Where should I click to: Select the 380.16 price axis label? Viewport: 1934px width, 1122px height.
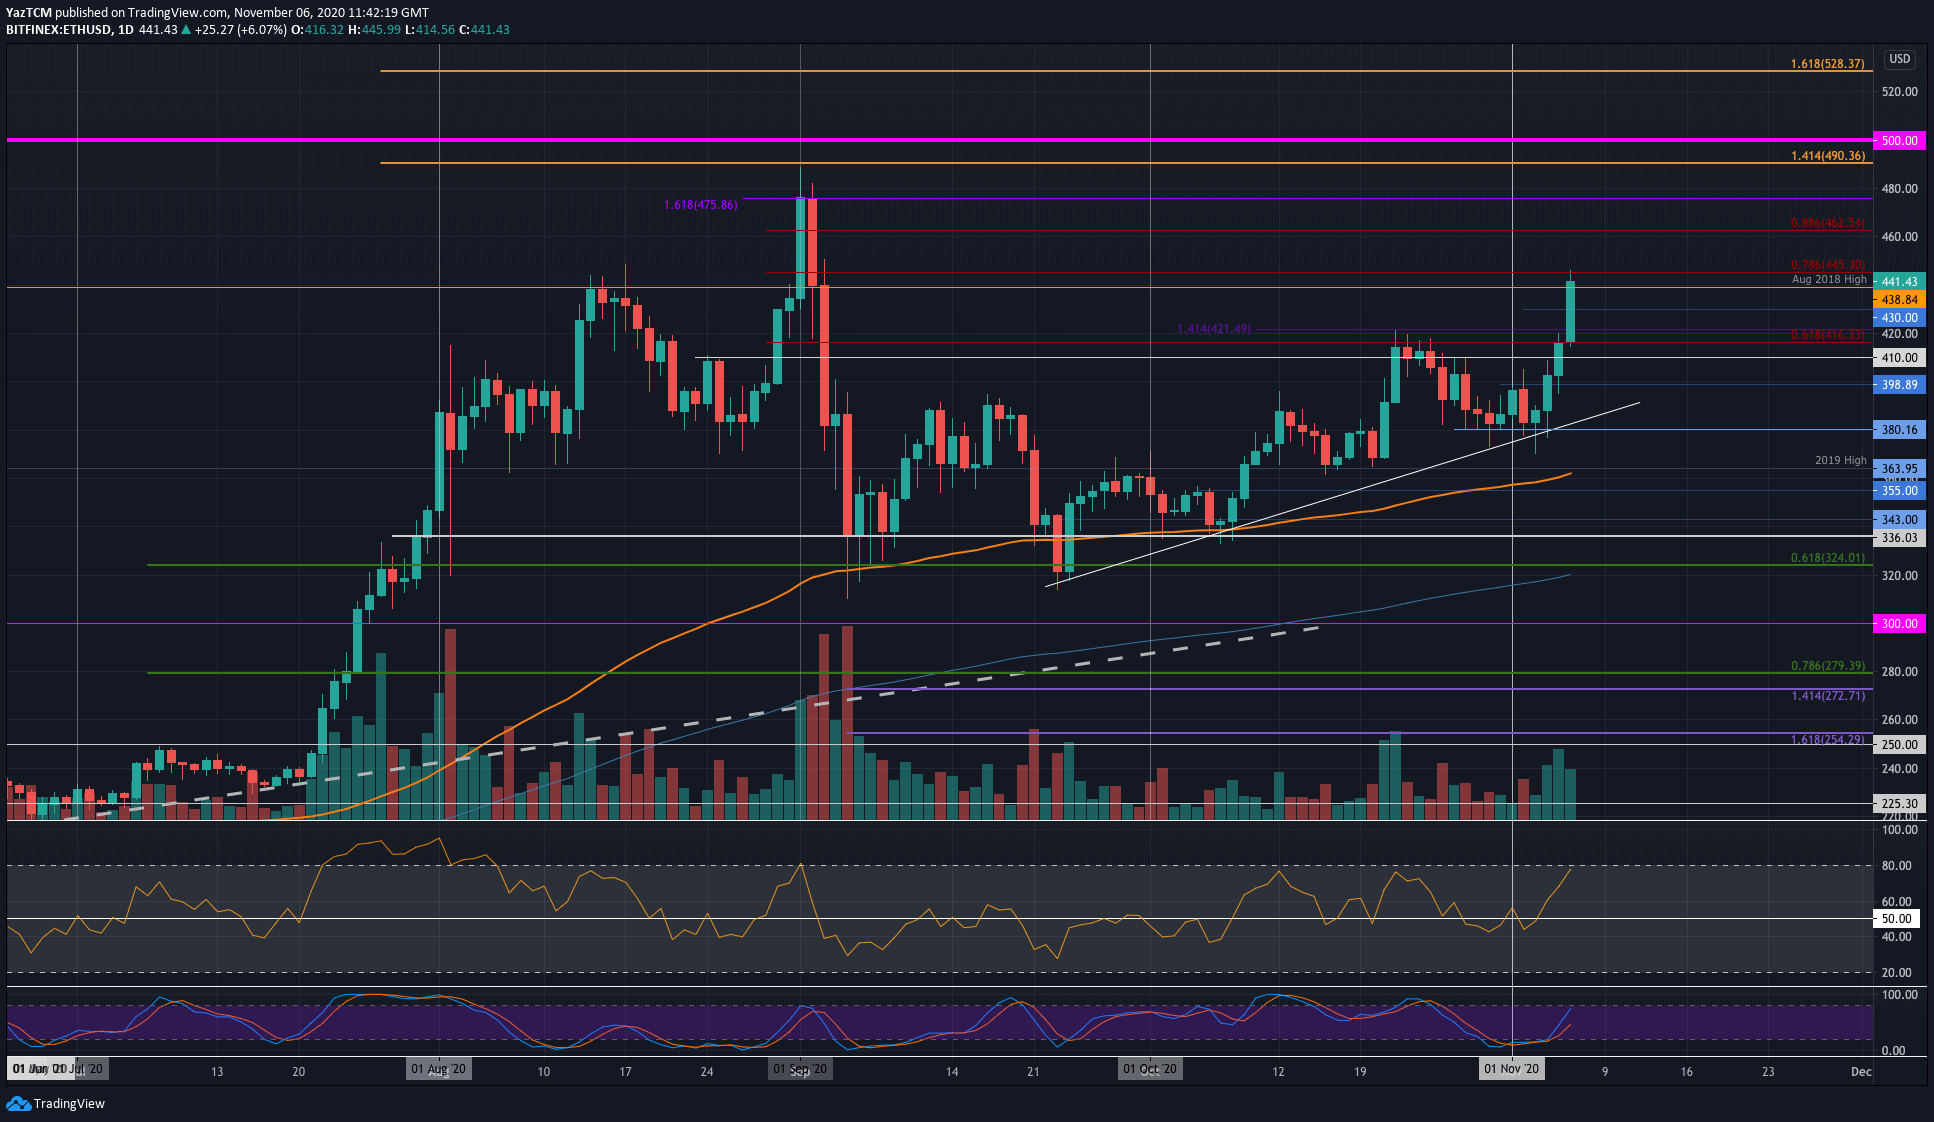point(1898,430)
